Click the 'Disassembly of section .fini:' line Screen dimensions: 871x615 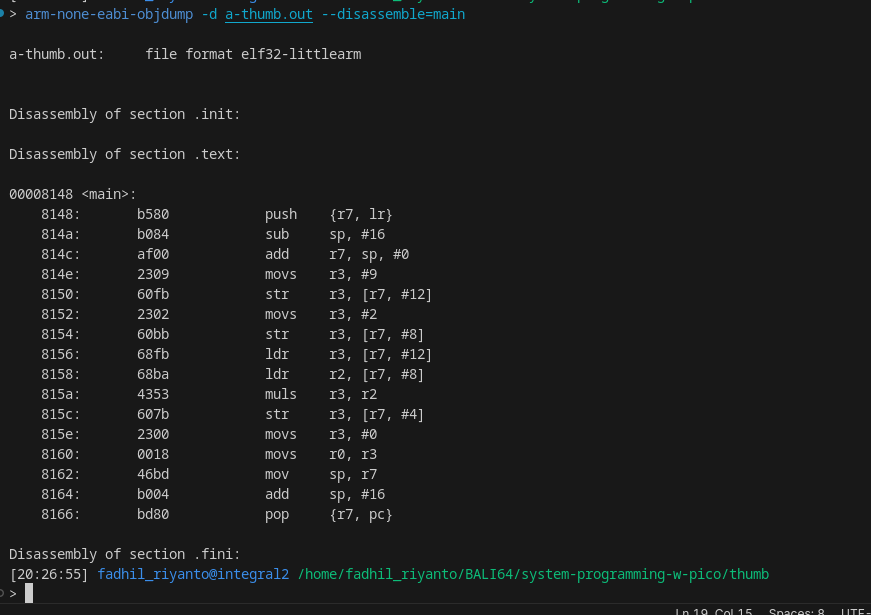(x=125, y=554)
